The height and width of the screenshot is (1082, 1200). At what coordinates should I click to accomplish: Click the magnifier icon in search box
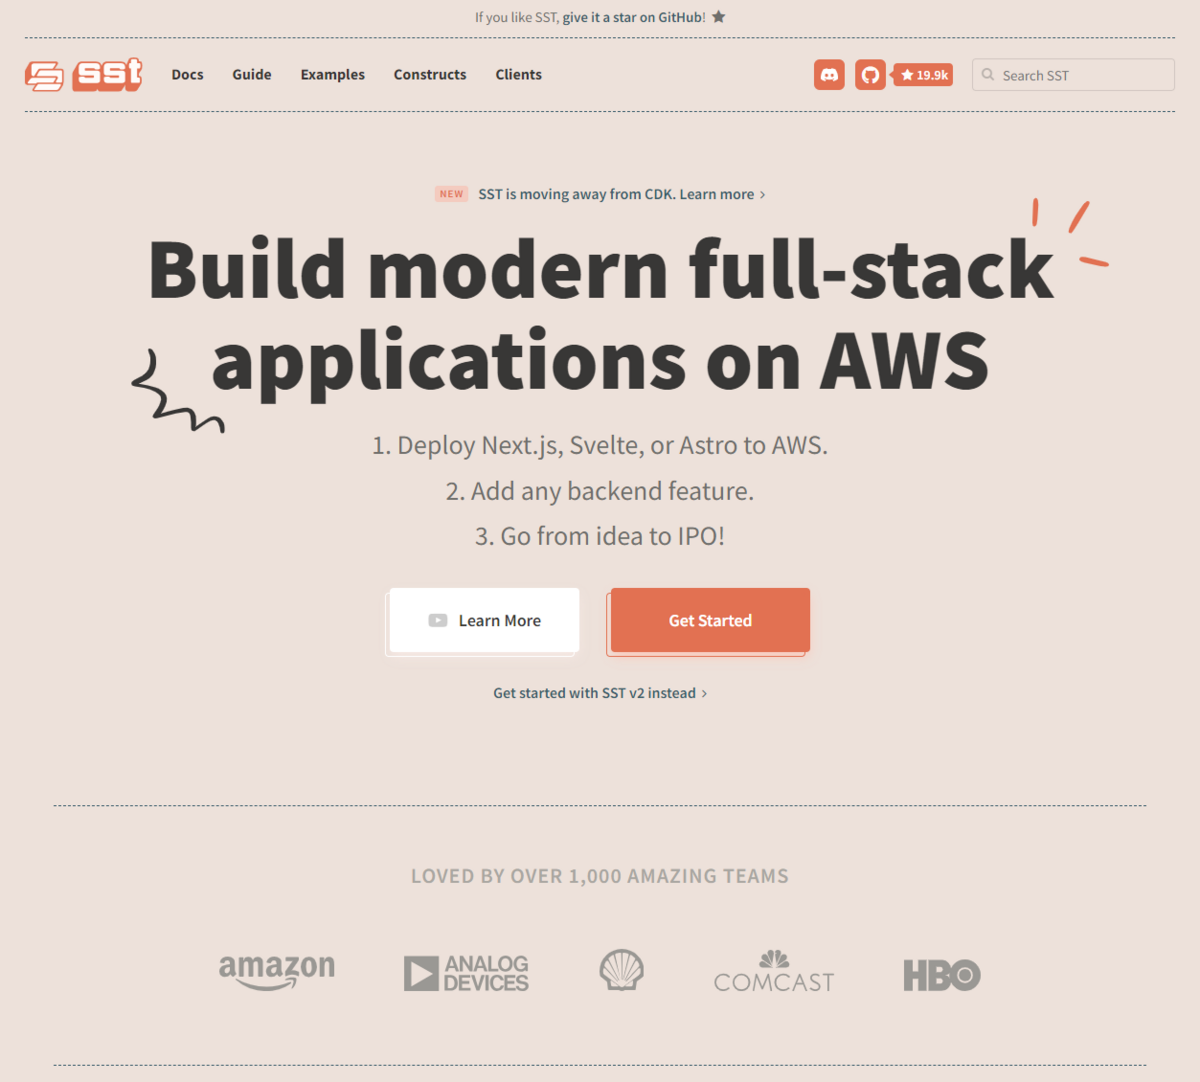point(988,75)
